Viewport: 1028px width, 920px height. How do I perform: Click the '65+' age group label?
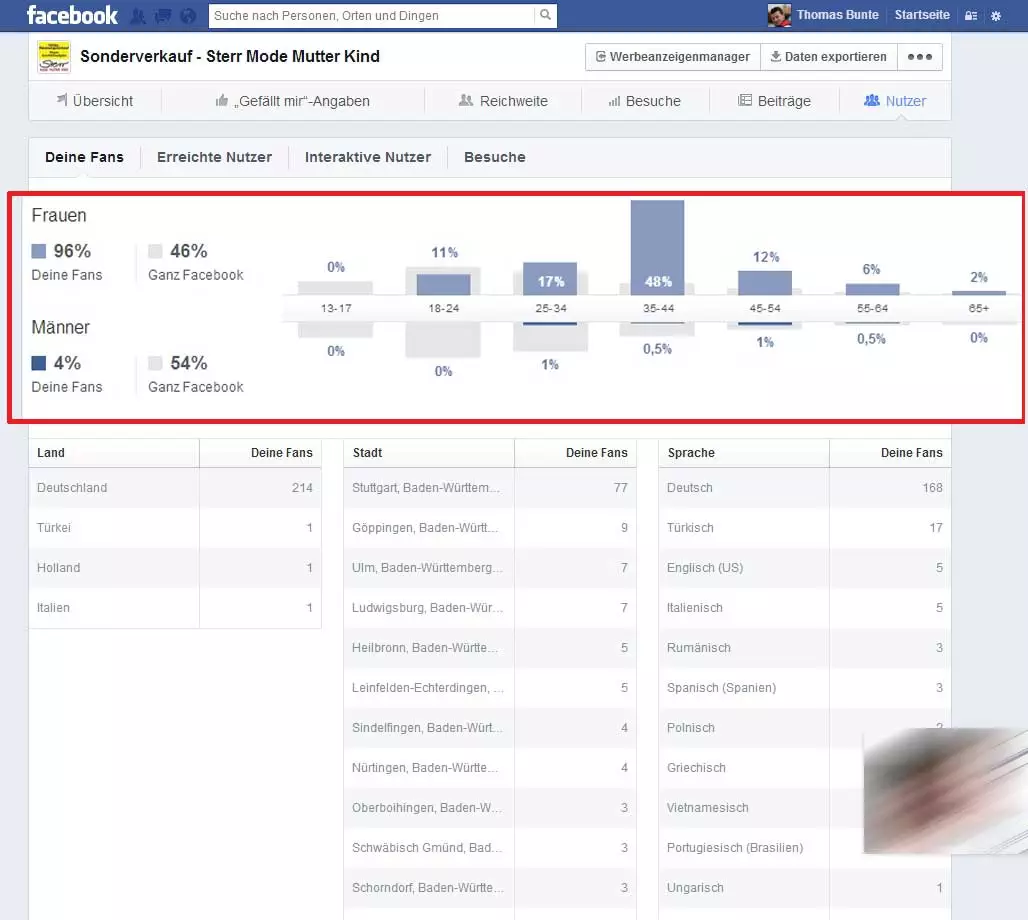(x=979, y=308)
